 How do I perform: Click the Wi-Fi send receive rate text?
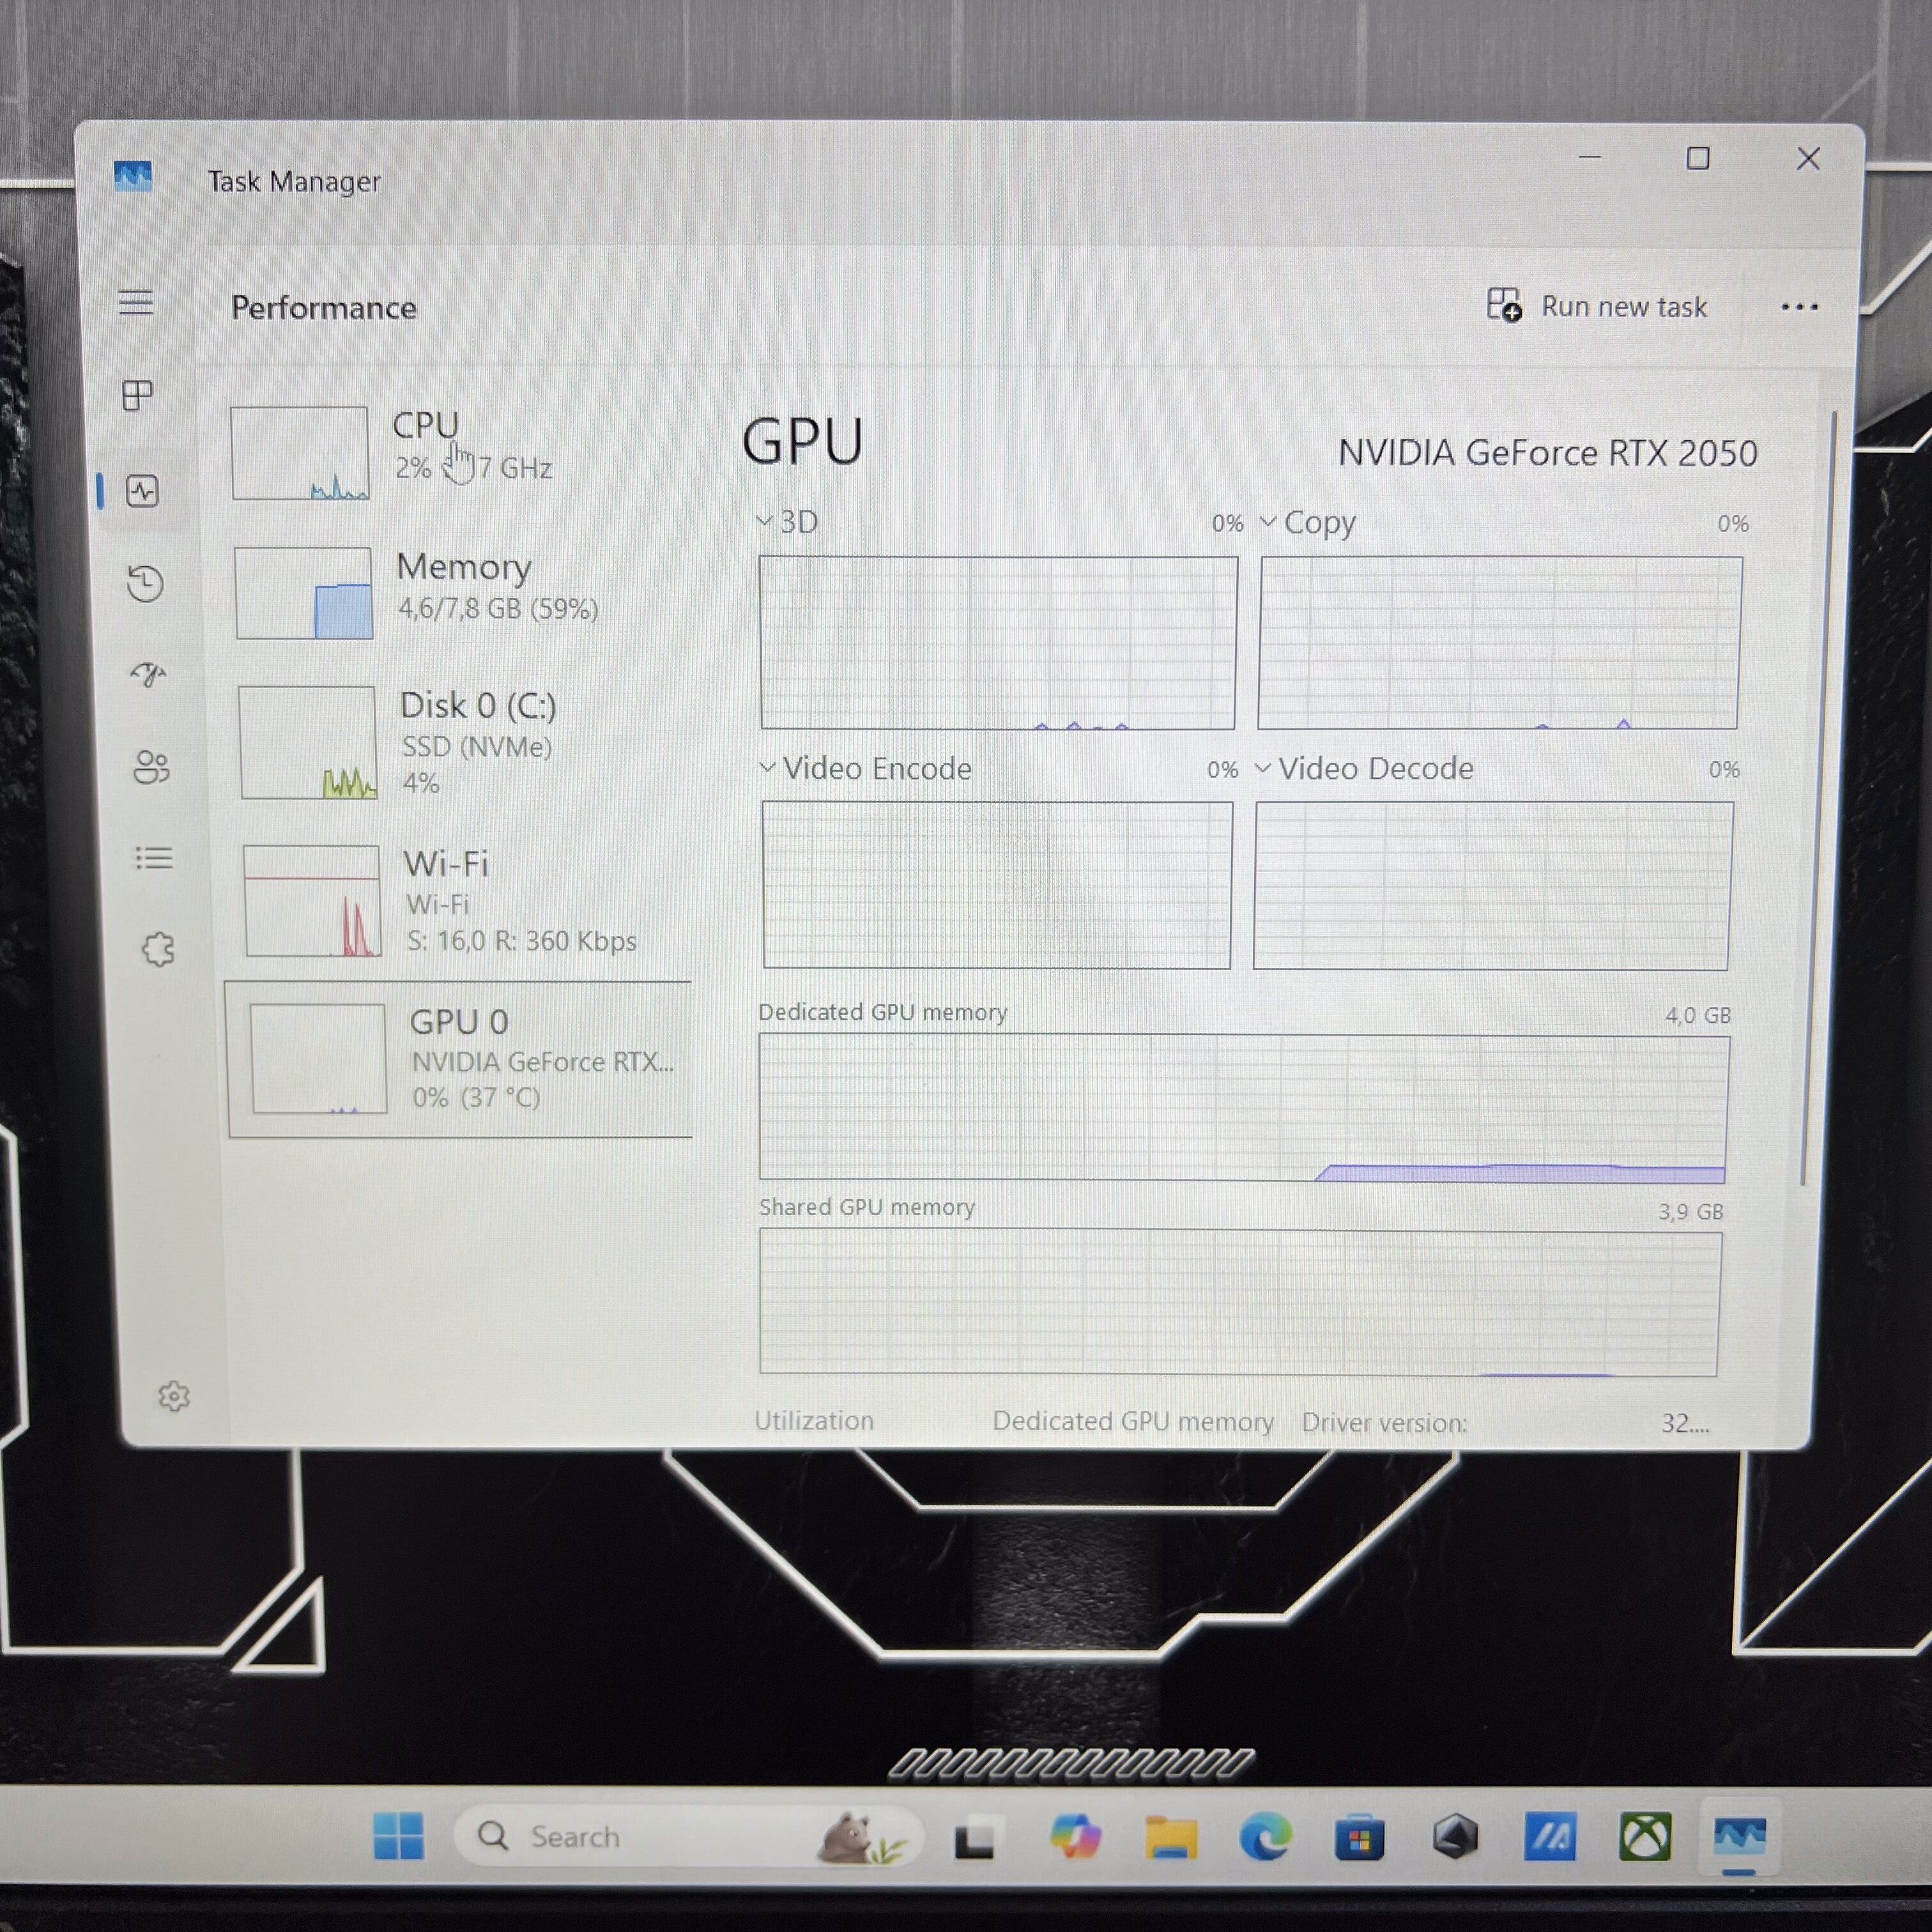coord(521,941)
